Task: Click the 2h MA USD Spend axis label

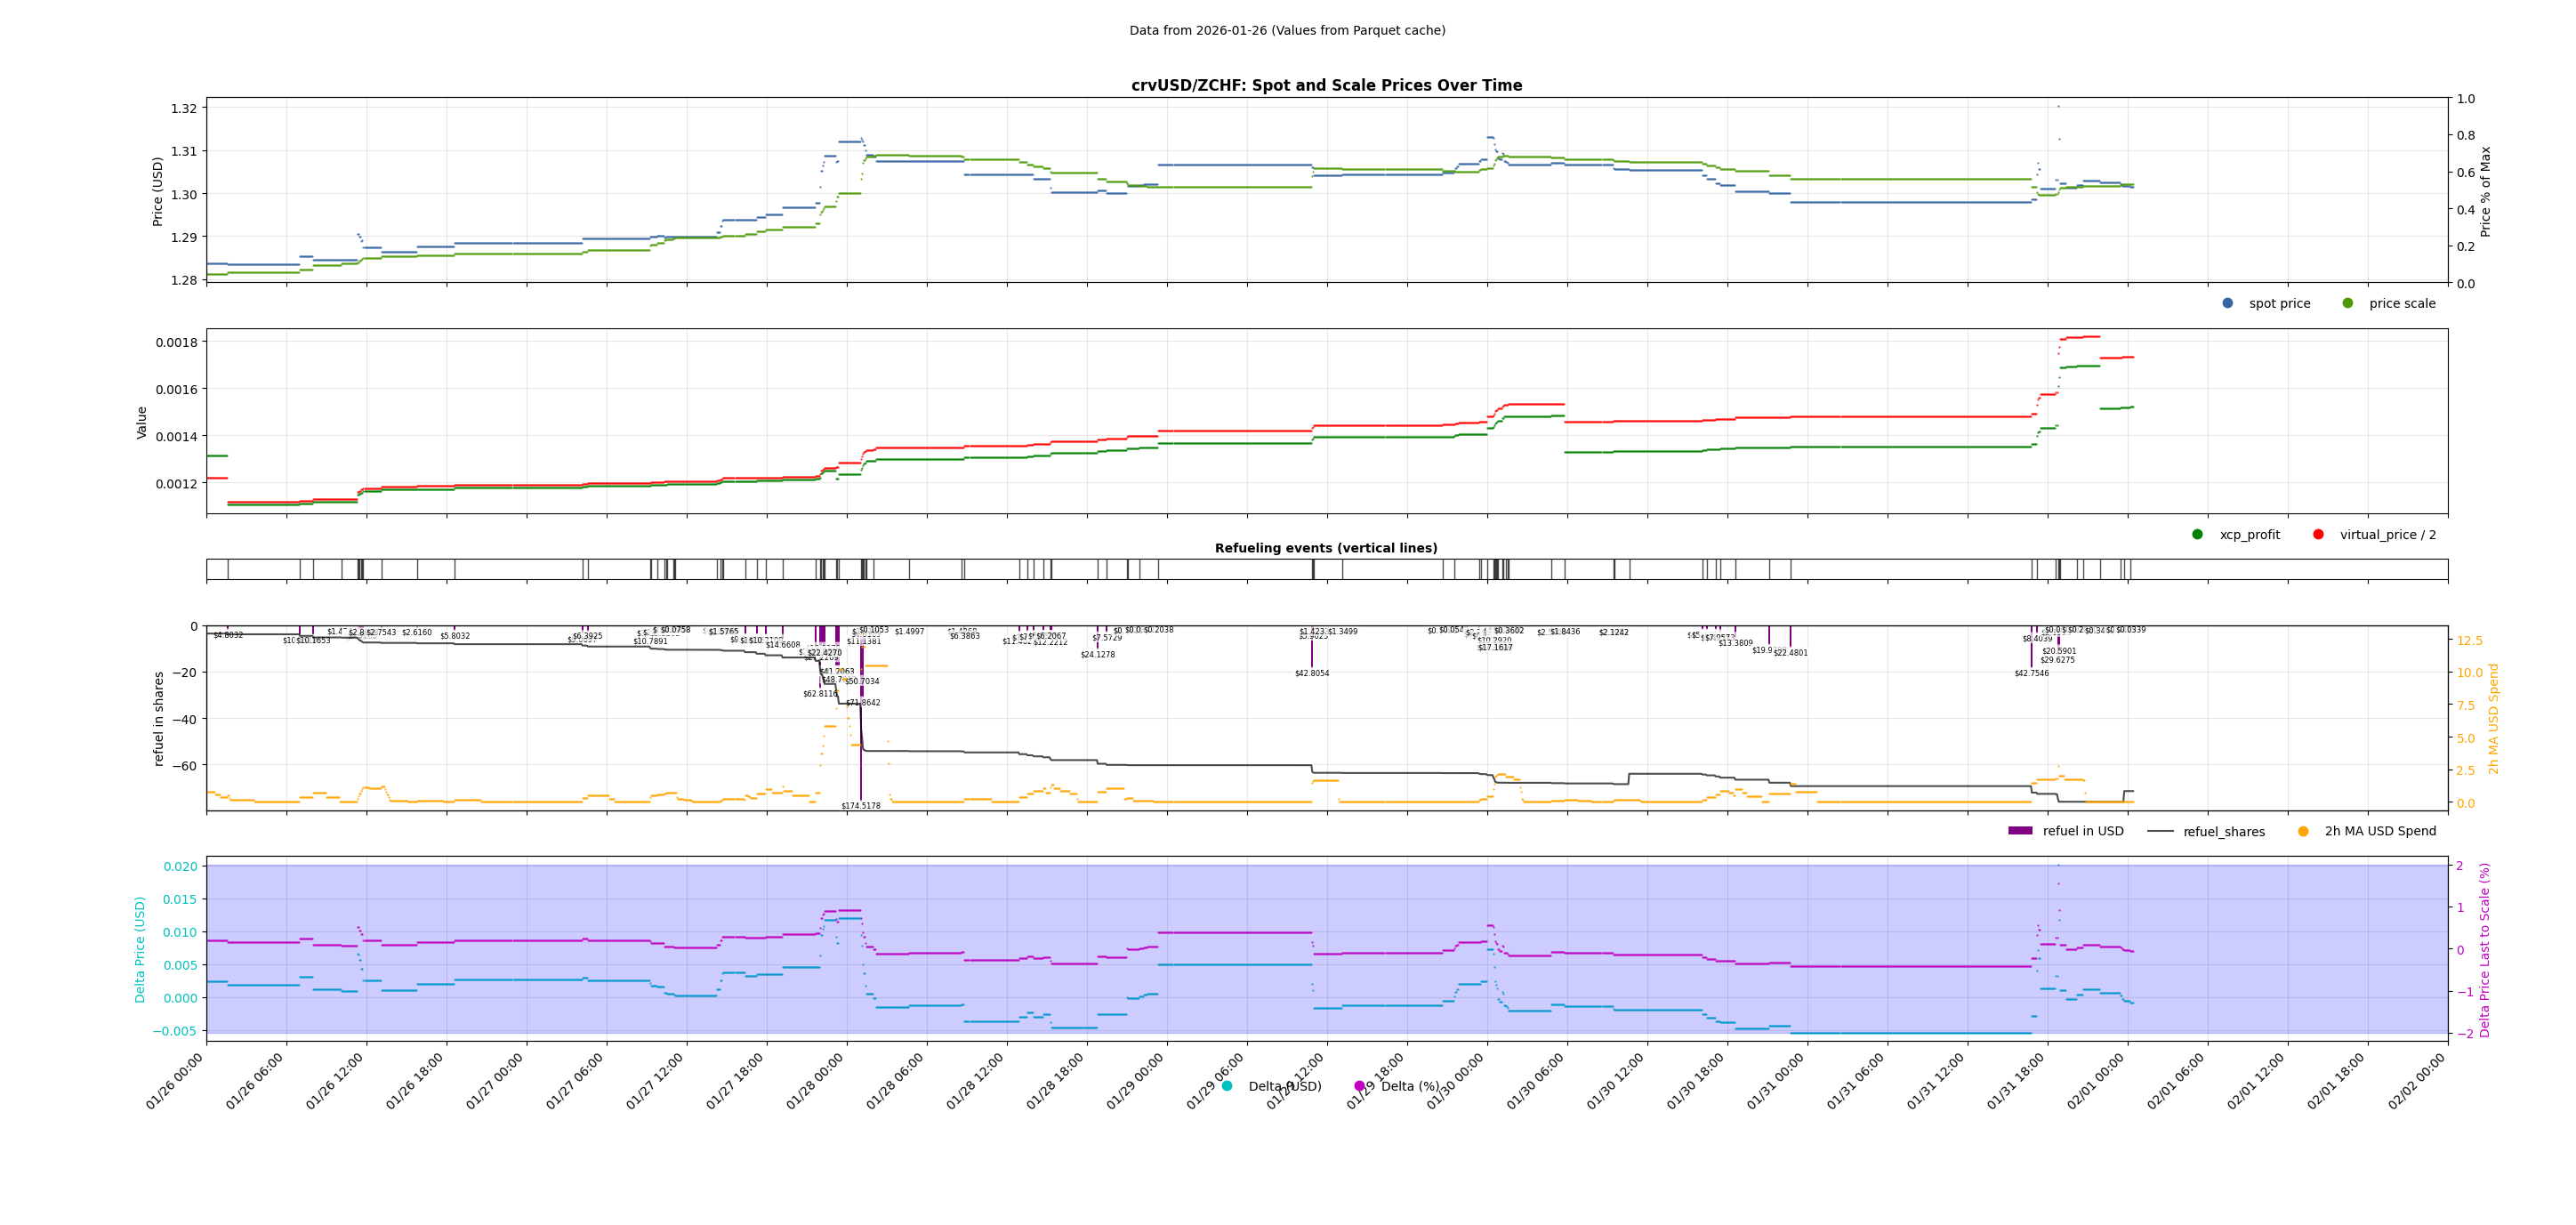Action: click(x=2493, y=718)
